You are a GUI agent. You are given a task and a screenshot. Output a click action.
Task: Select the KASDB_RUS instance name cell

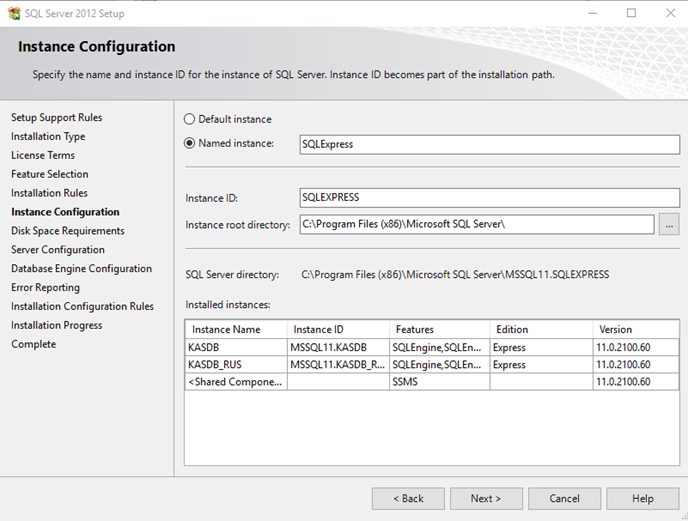pos(236,364)
